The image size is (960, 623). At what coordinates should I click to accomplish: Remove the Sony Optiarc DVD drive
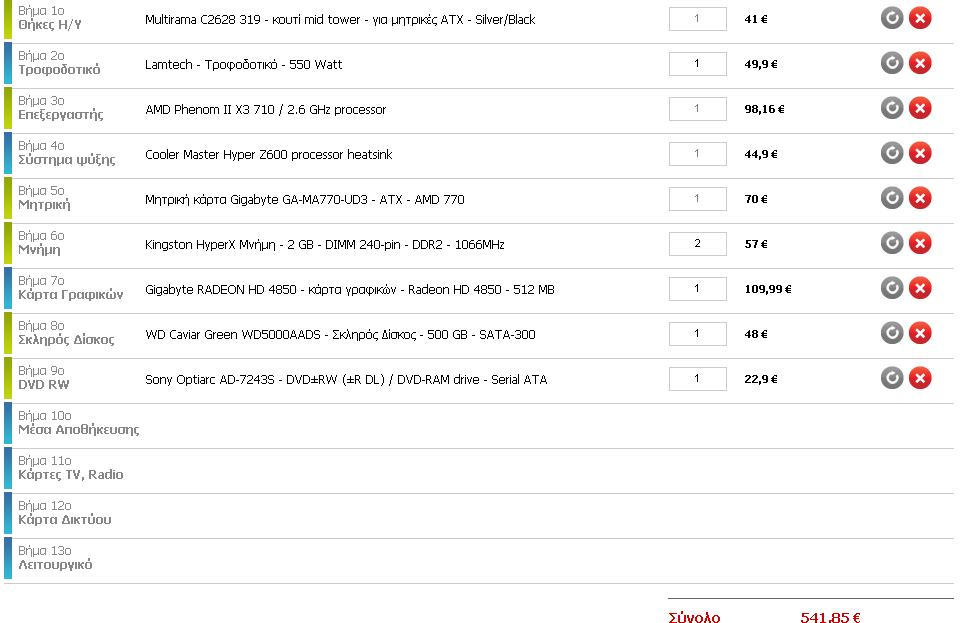pos(920,378)
